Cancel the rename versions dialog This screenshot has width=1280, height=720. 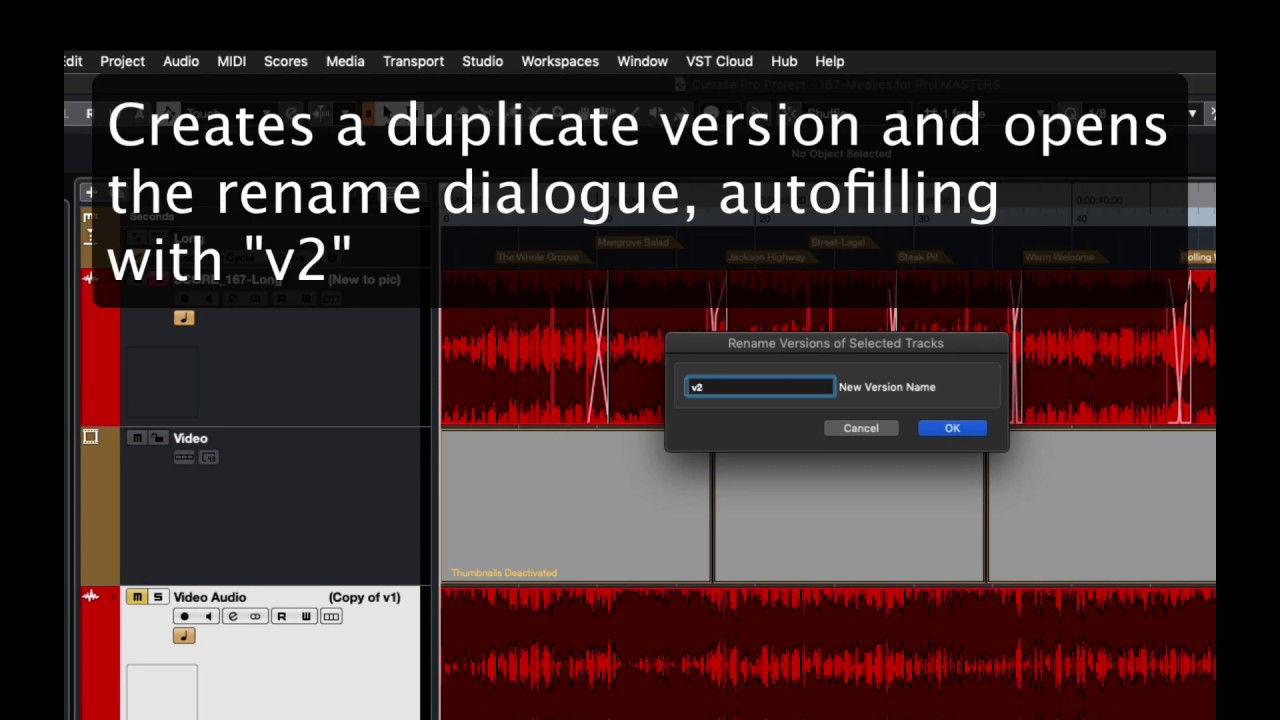click(861, 428)
